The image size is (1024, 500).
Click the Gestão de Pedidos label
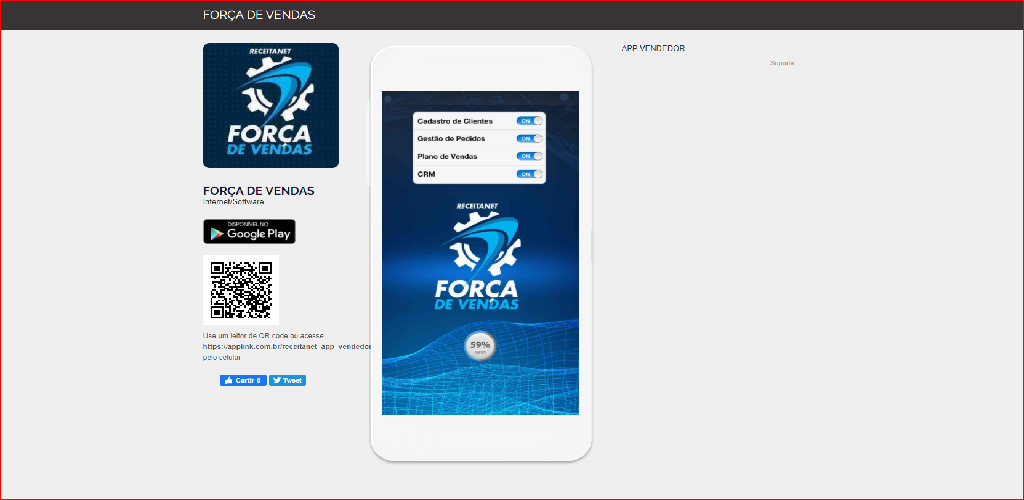point(451,139)
